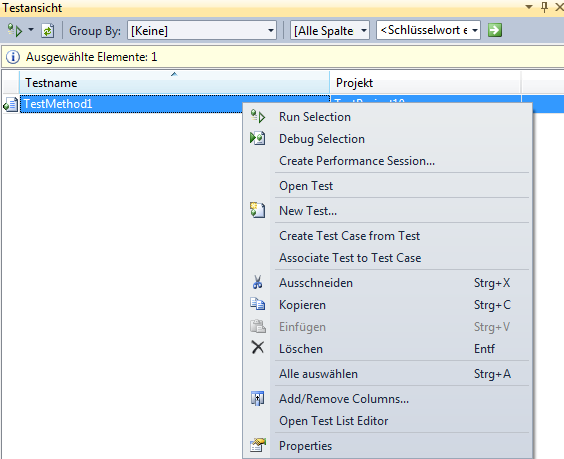Click the run tests toolbar icon

15,30
